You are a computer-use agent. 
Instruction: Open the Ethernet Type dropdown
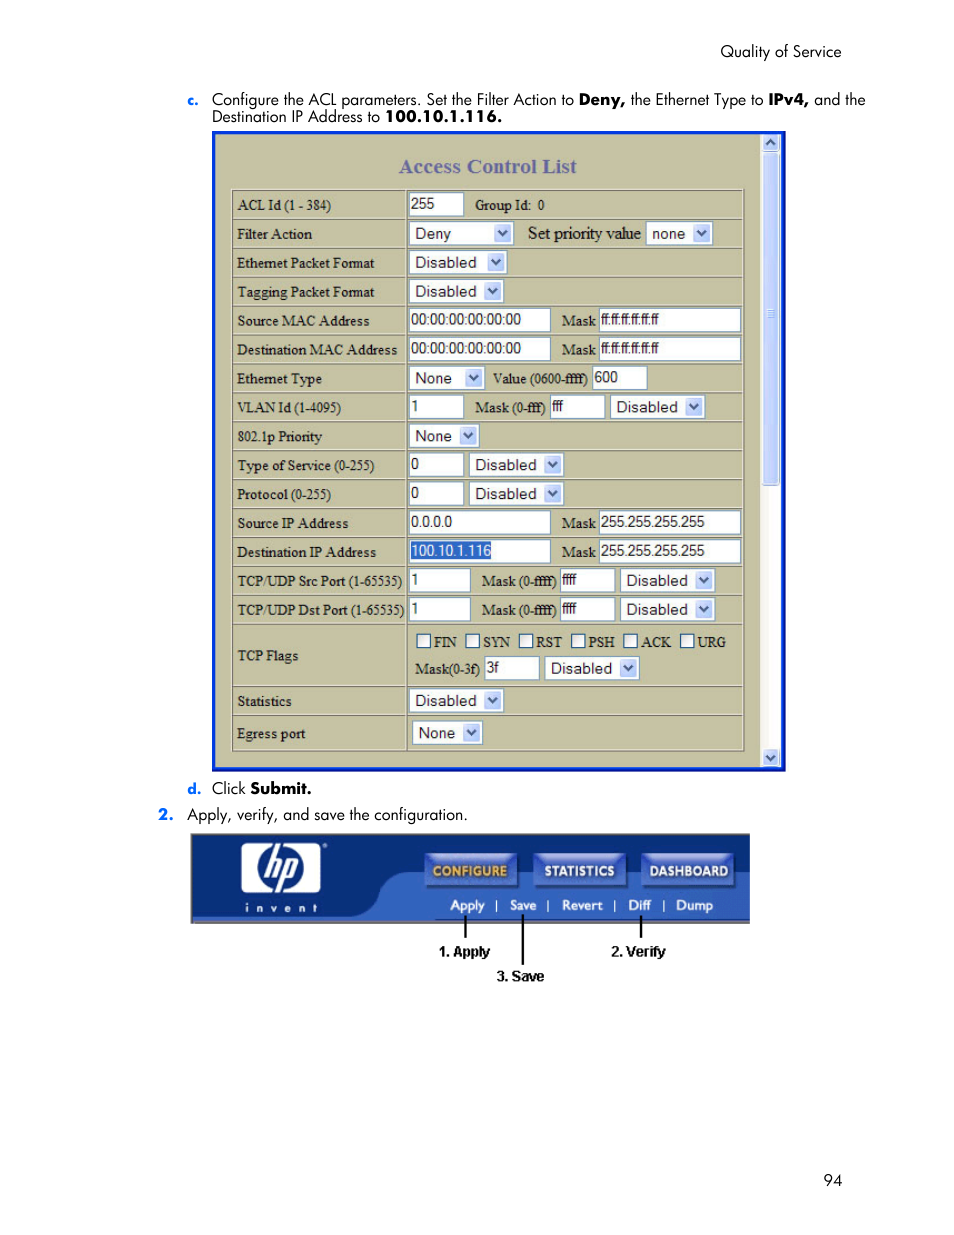click(x=447, y=378)
